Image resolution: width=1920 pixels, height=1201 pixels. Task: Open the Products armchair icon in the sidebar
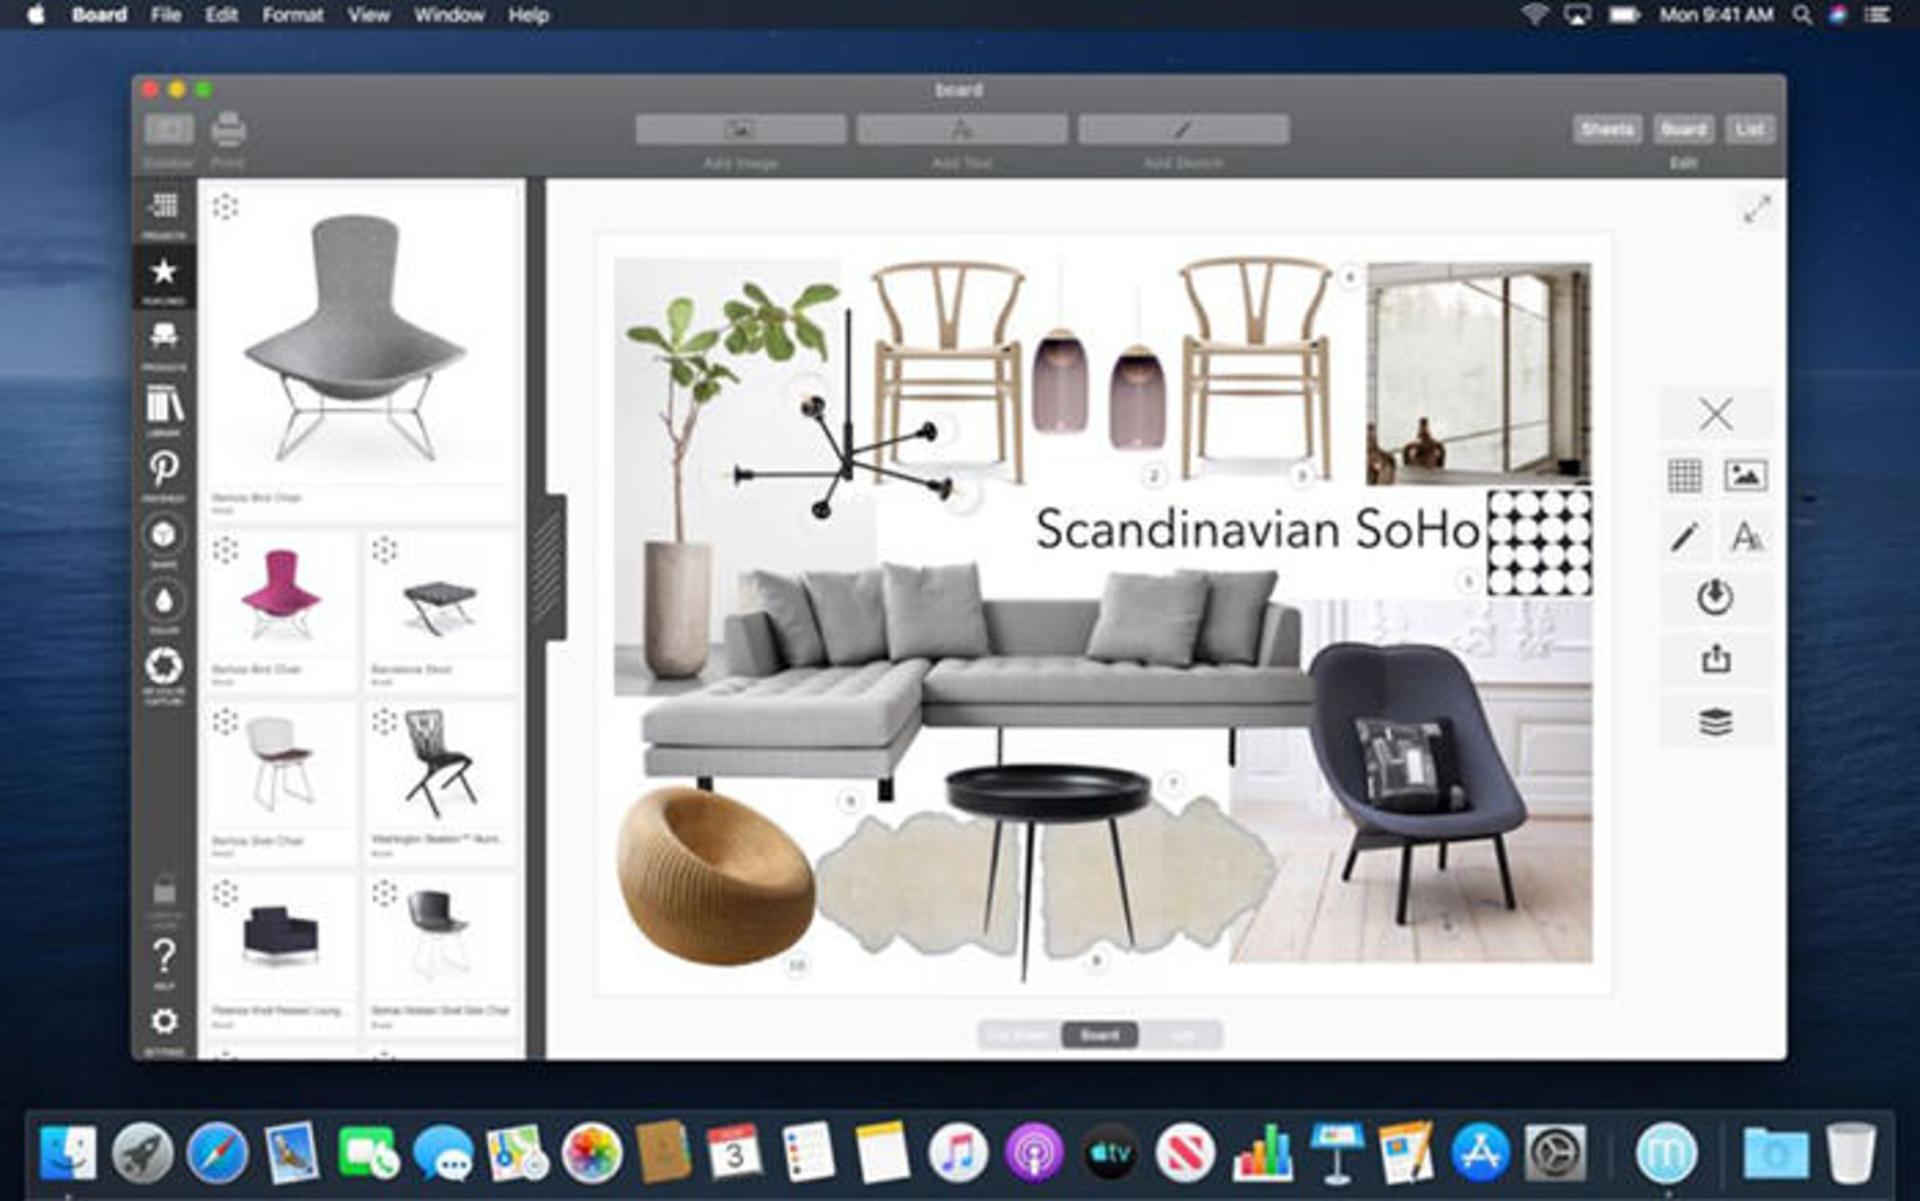click(x=164, y=342)
